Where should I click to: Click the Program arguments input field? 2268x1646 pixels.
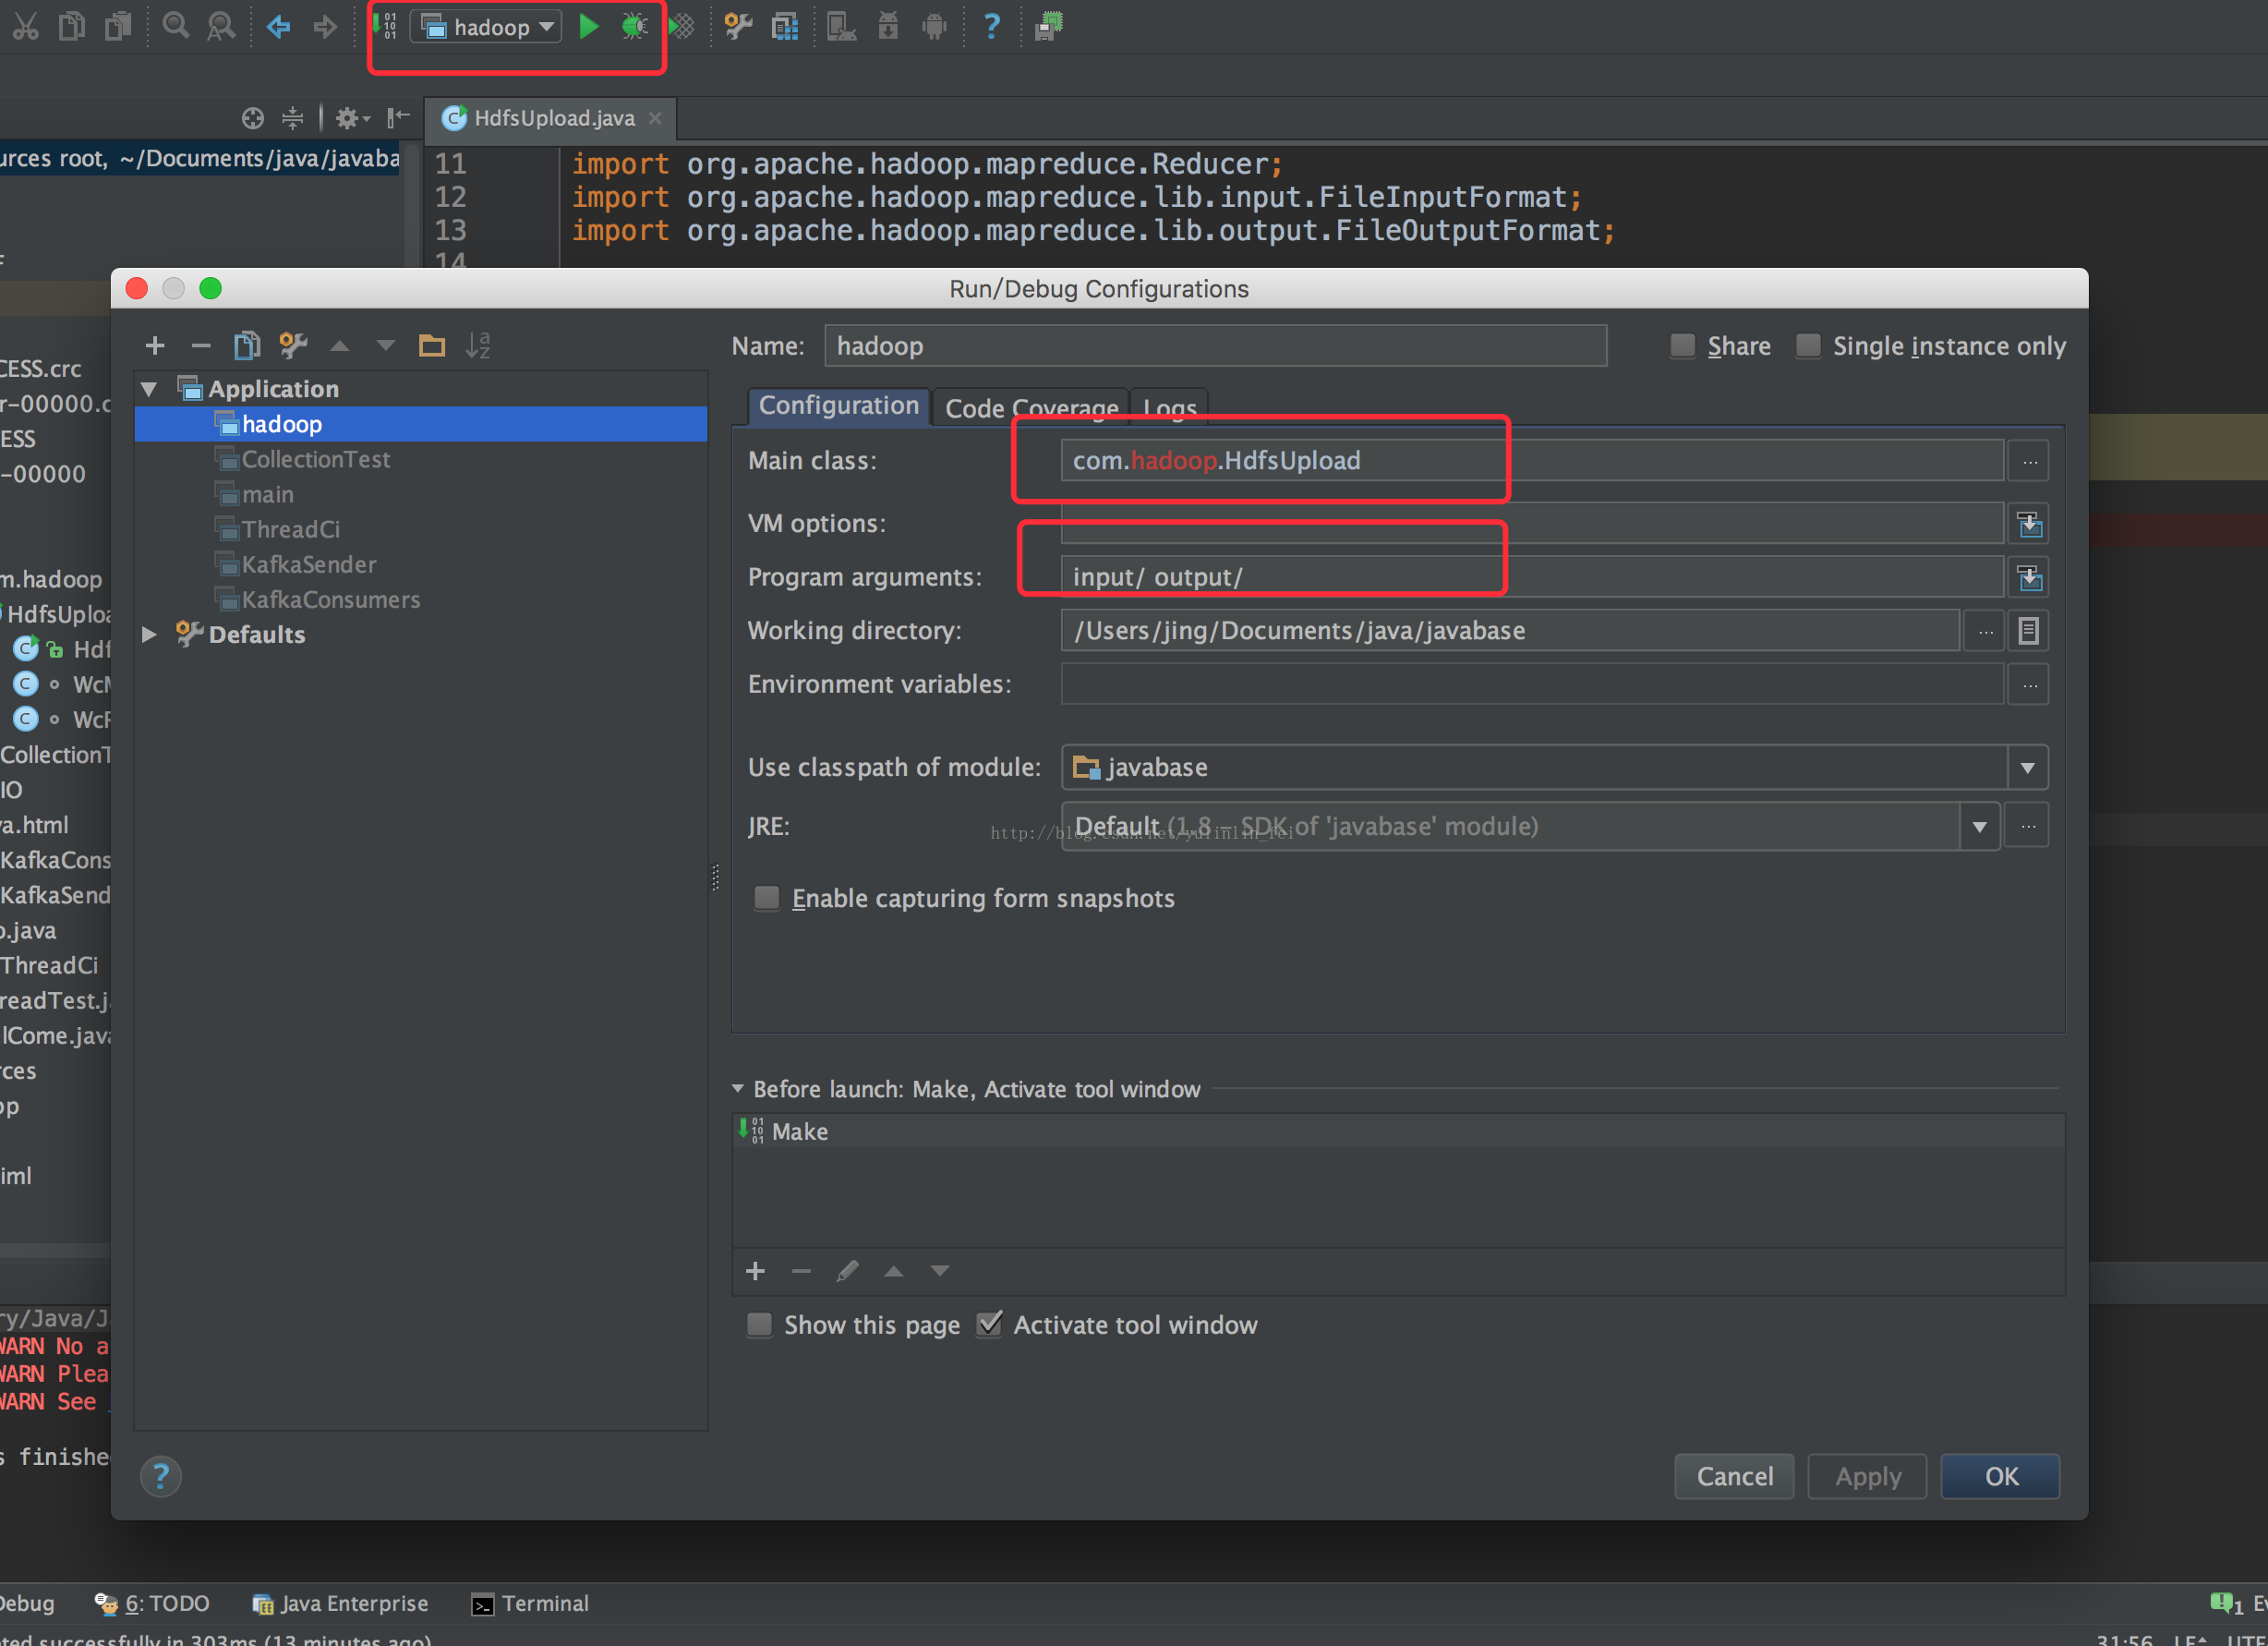[1532, 578]
